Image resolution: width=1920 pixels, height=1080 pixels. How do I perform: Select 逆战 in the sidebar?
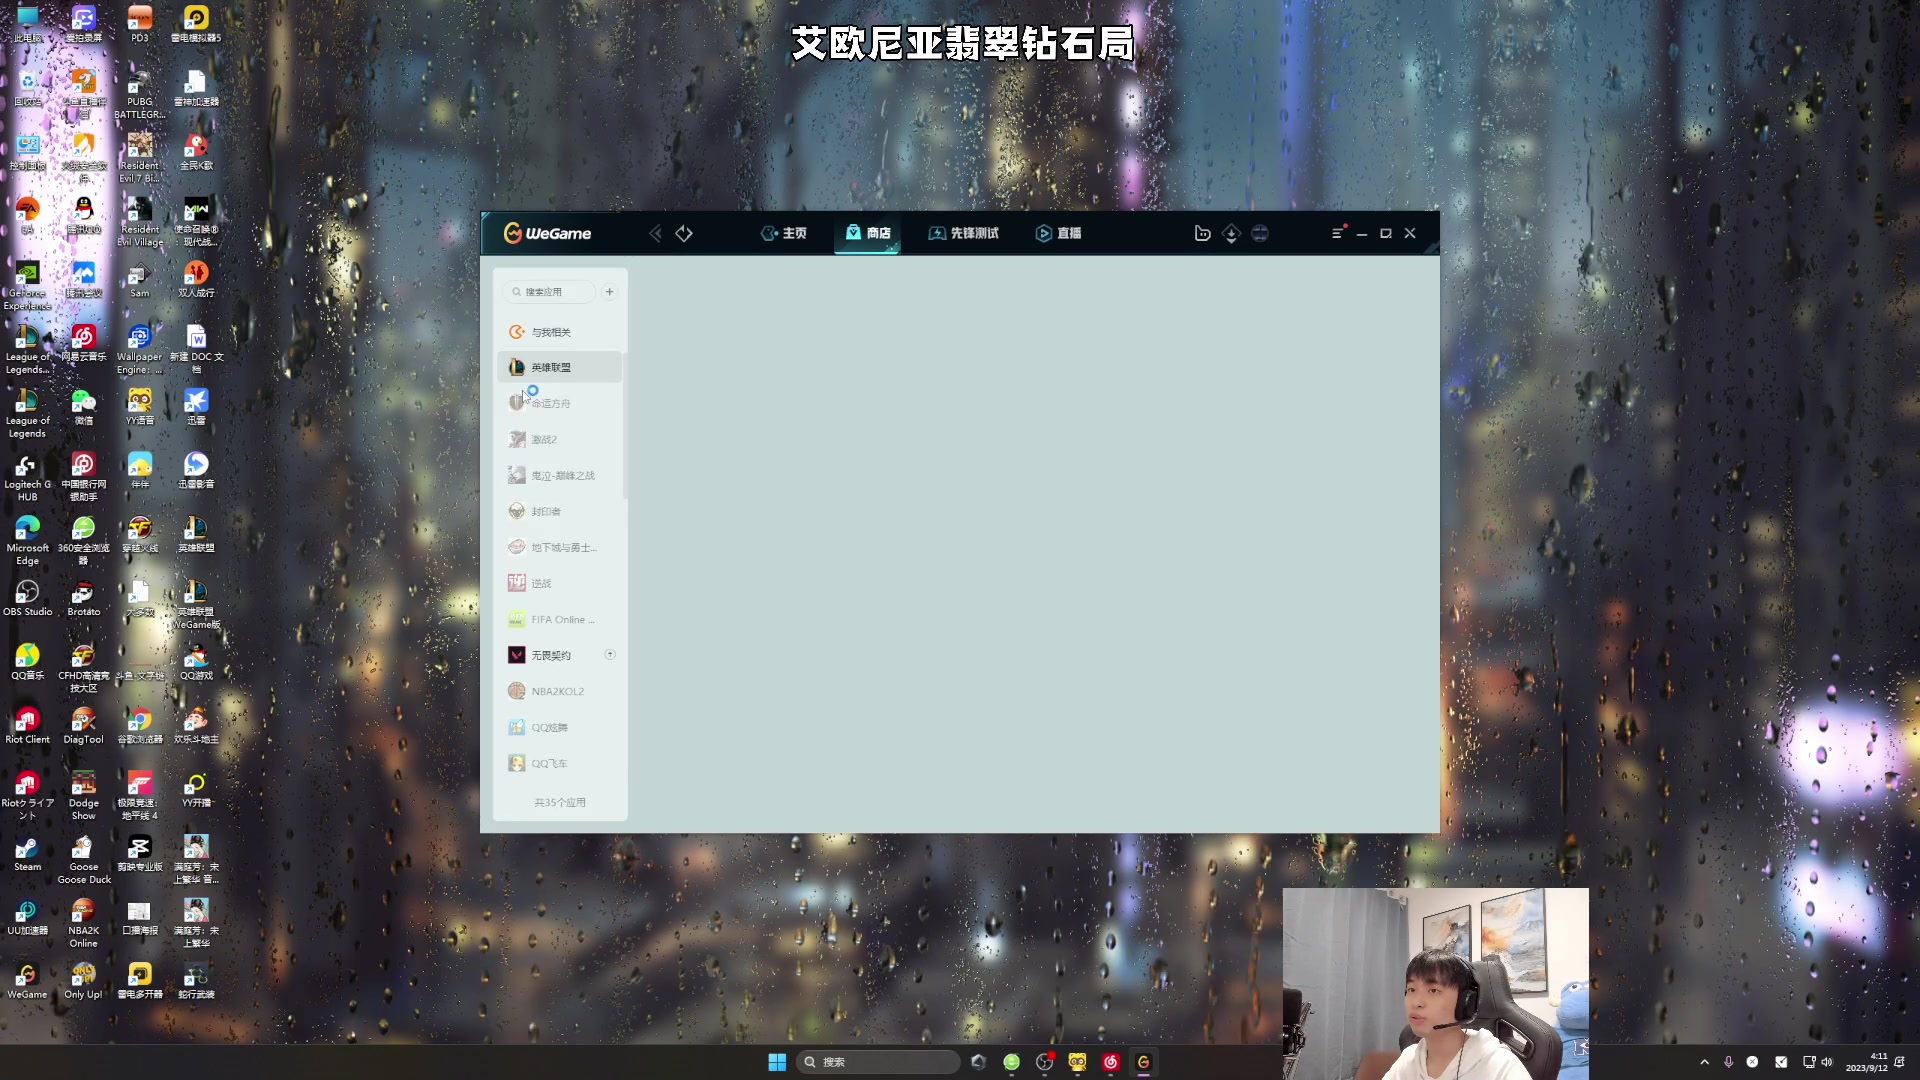pyautogui.click(x=560, y=583)
